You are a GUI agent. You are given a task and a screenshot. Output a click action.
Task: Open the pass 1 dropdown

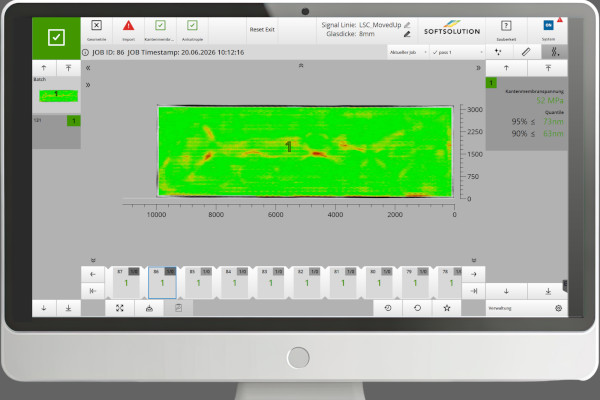(458, 52)
